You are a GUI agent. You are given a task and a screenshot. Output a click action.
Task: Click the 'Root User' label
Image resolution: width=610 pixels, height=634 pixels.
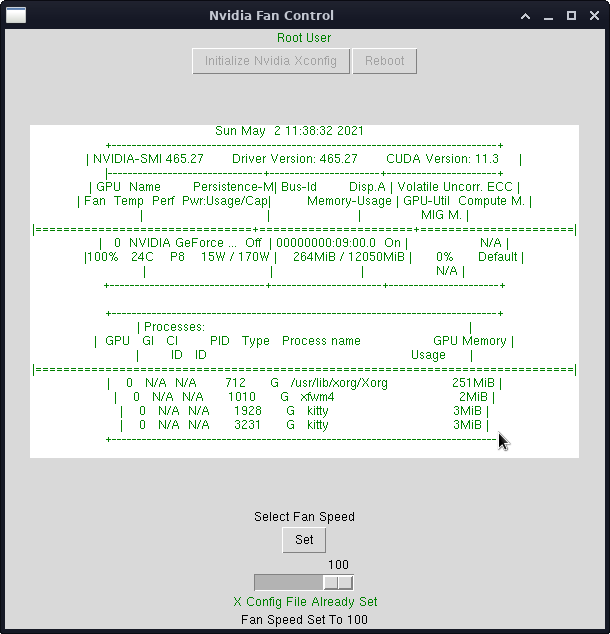click(304, 38)
